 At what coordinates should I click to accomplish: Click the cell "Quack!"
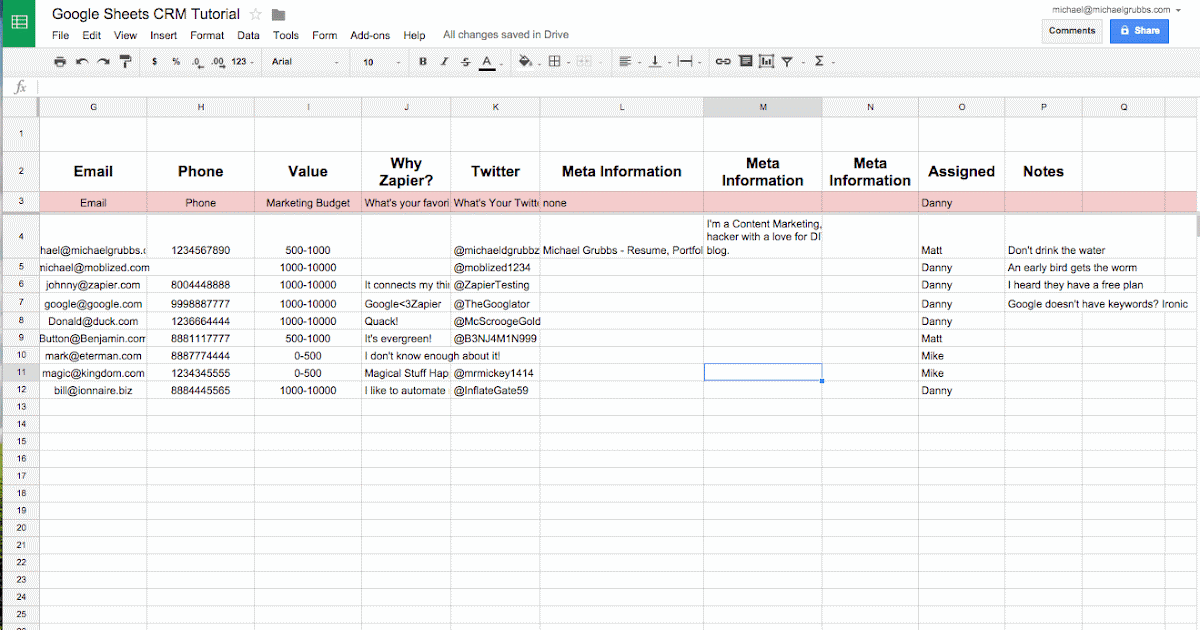coord(406,322)
